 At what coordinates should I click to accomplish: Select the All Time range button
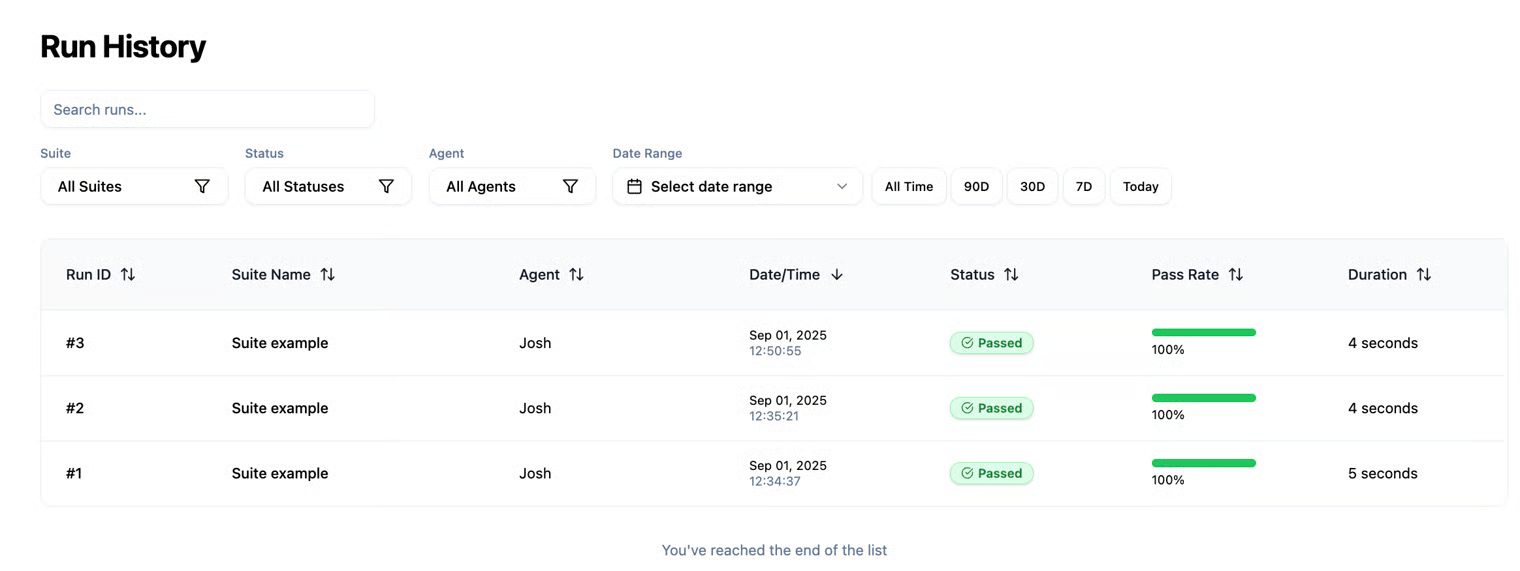[908, 186]
